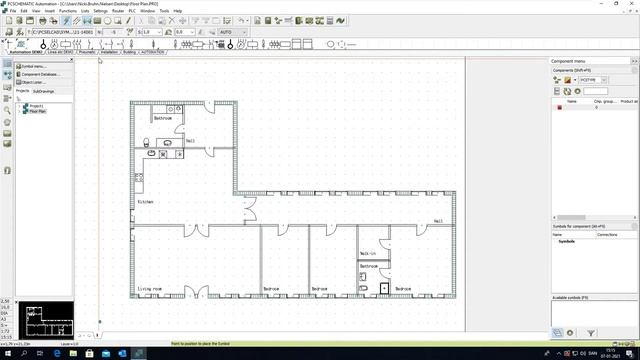The image size is (640, 360).
Task: Switch to the Projects tab
Action: [x=22, y=91]
